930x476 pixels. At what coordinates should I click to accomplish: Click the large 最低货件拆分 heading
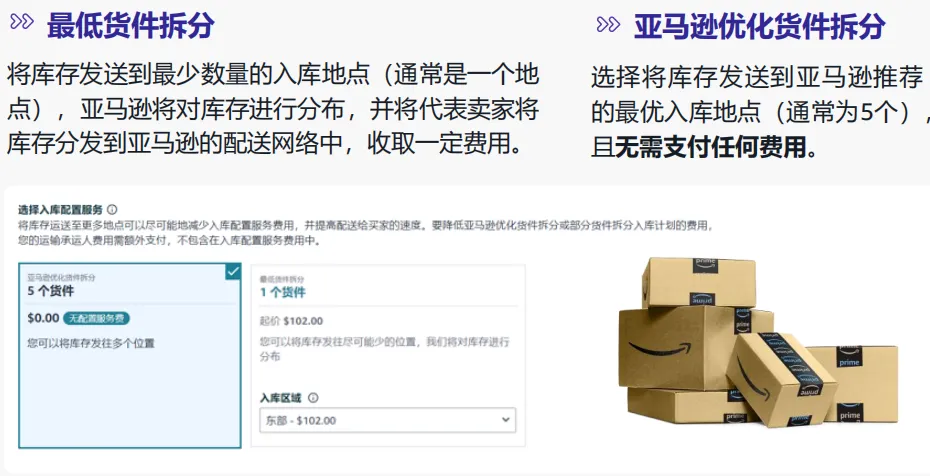point(130,25)
